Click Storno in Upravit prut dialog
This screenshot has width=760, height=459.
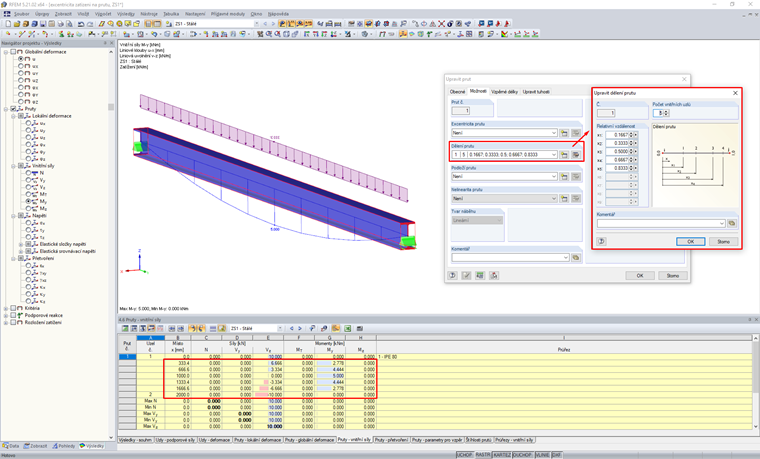[673, 275]
